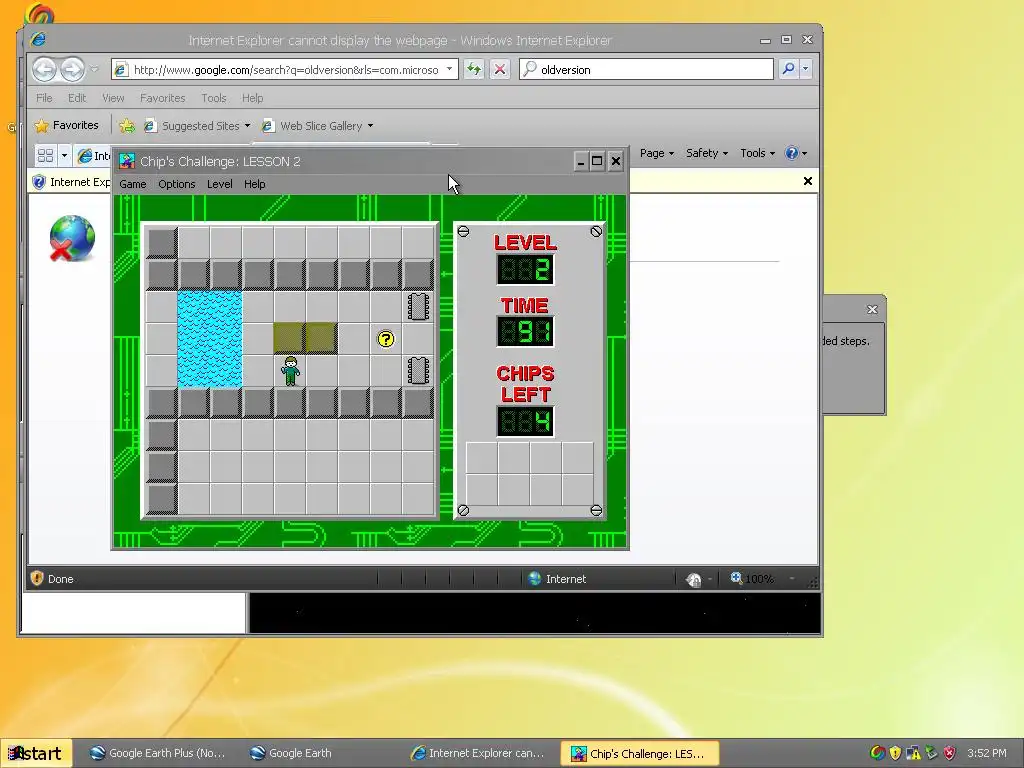Click the lower computer chip tile

(418, 371)
